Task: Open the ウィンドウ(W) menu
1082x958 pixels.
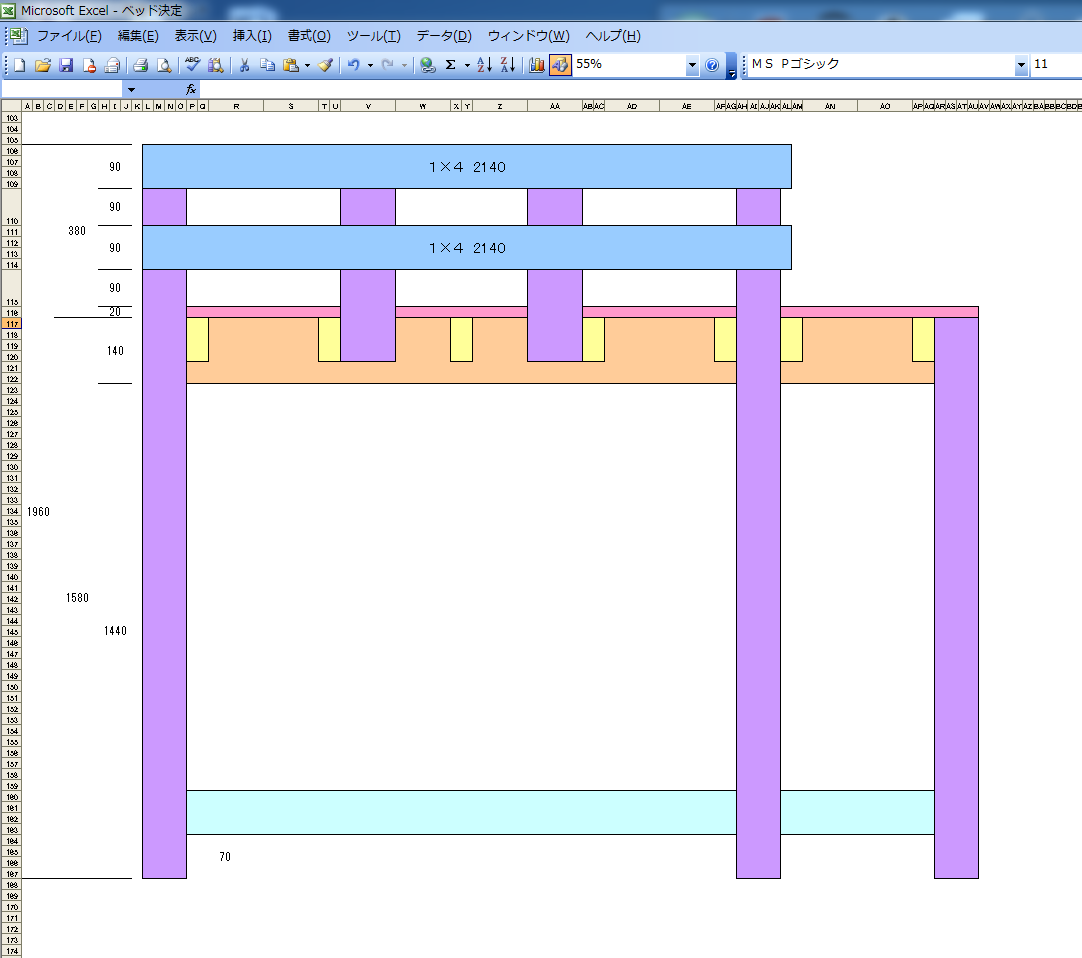Action: [x=529, y=36]
